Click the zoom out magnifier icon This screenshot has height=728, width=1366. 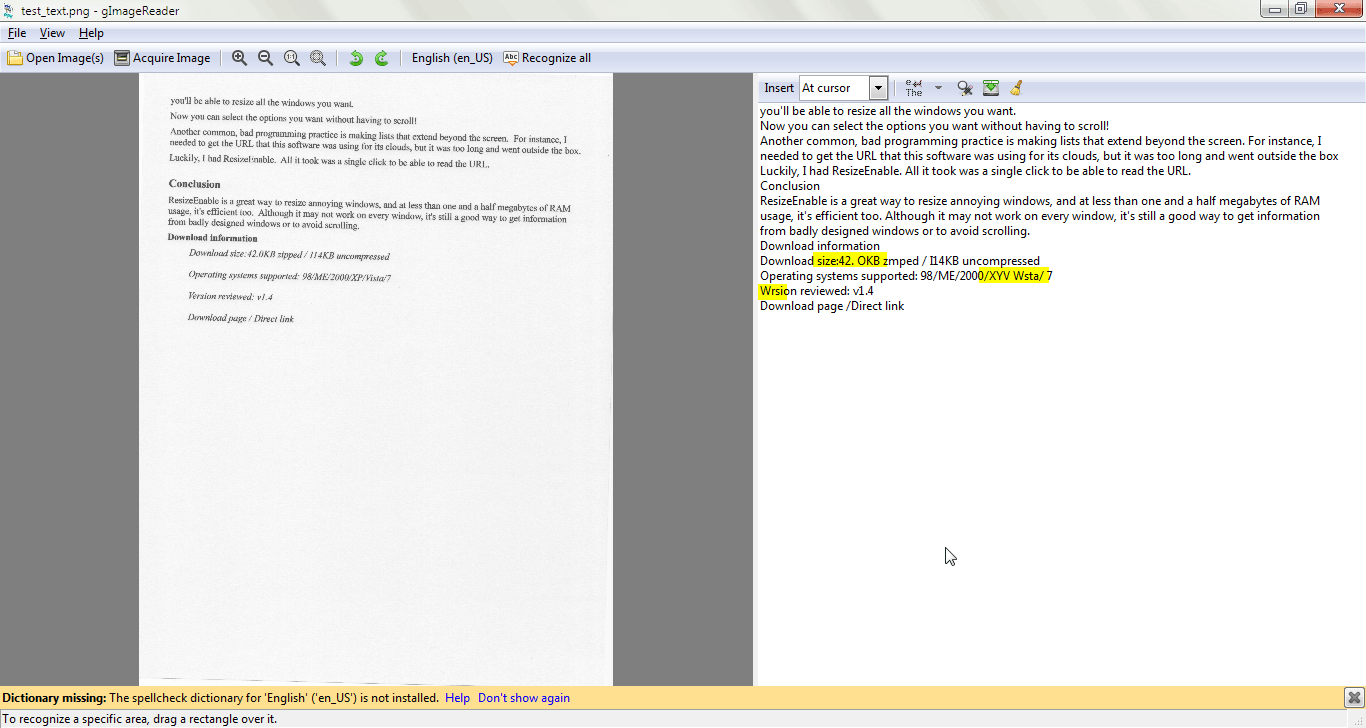265,58
